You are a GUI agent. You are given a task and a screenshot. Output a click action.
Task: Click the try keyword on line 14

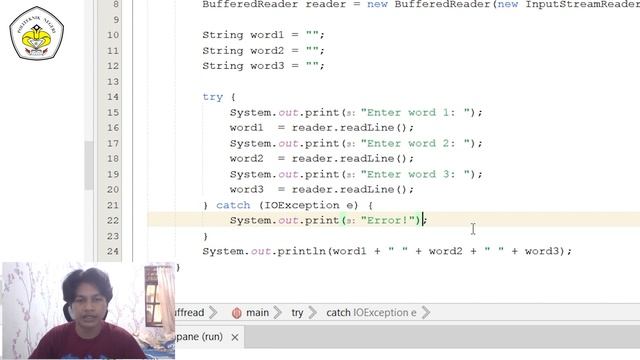coord(213,97)
